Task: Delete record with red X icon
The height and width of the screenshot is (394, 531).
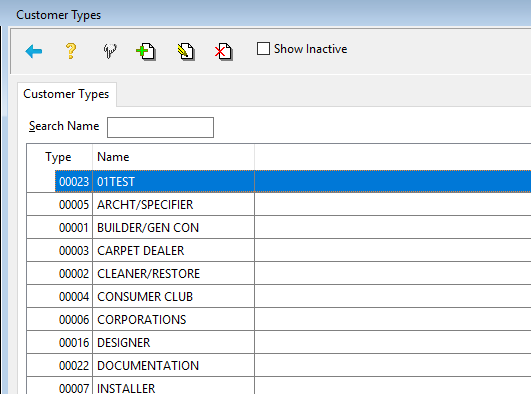Action: pos(224,52)
